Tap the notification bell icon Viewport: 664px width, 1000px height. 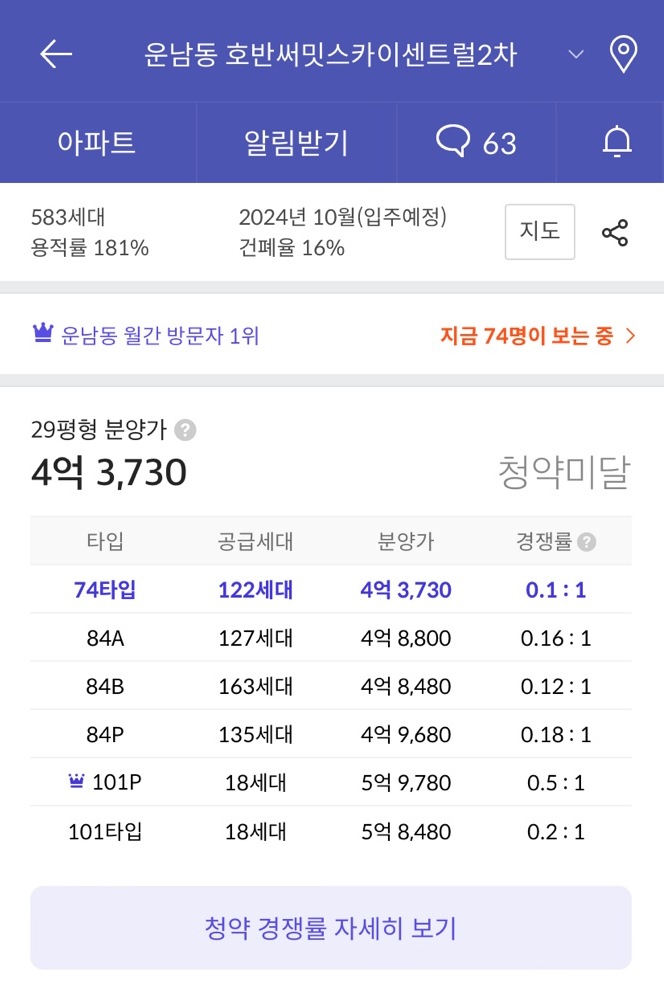point(617,142)
